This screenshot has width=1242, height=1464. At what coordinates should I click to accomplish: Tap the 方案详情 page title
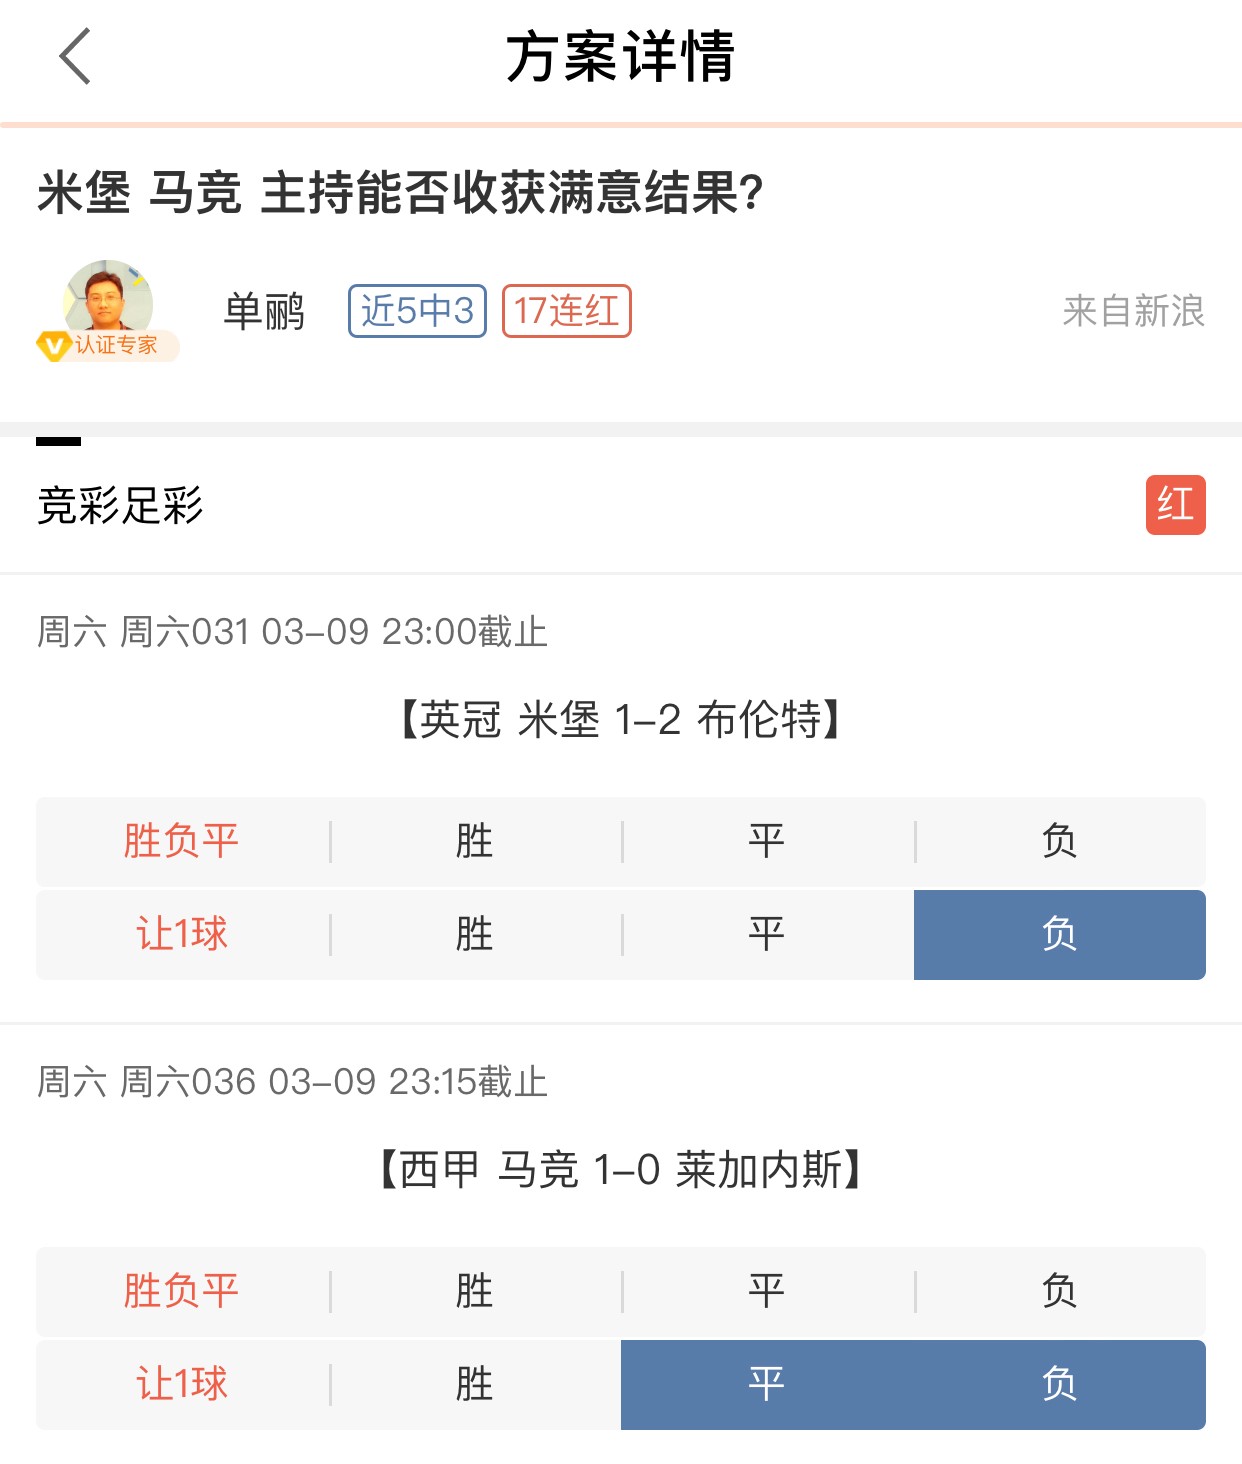(x=620, y=56)
